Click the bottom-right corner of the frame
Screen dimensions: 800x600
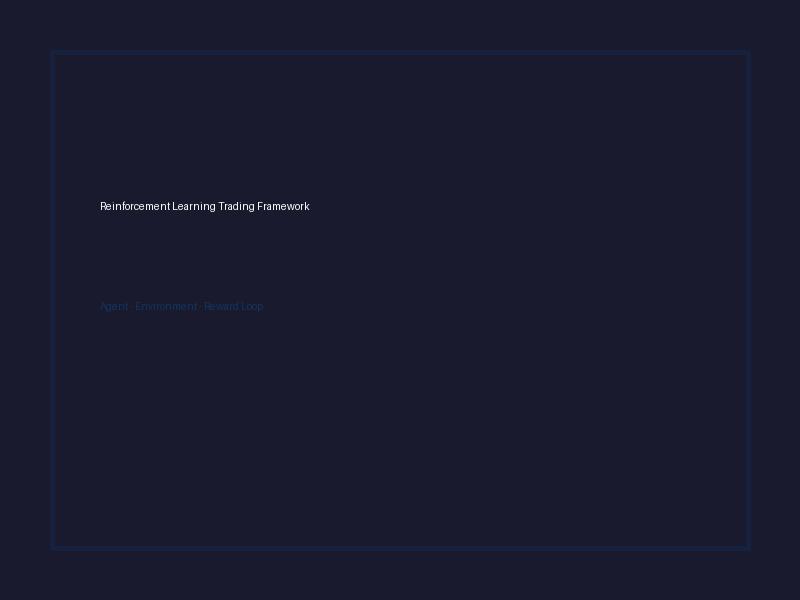(x=747, y=548)
